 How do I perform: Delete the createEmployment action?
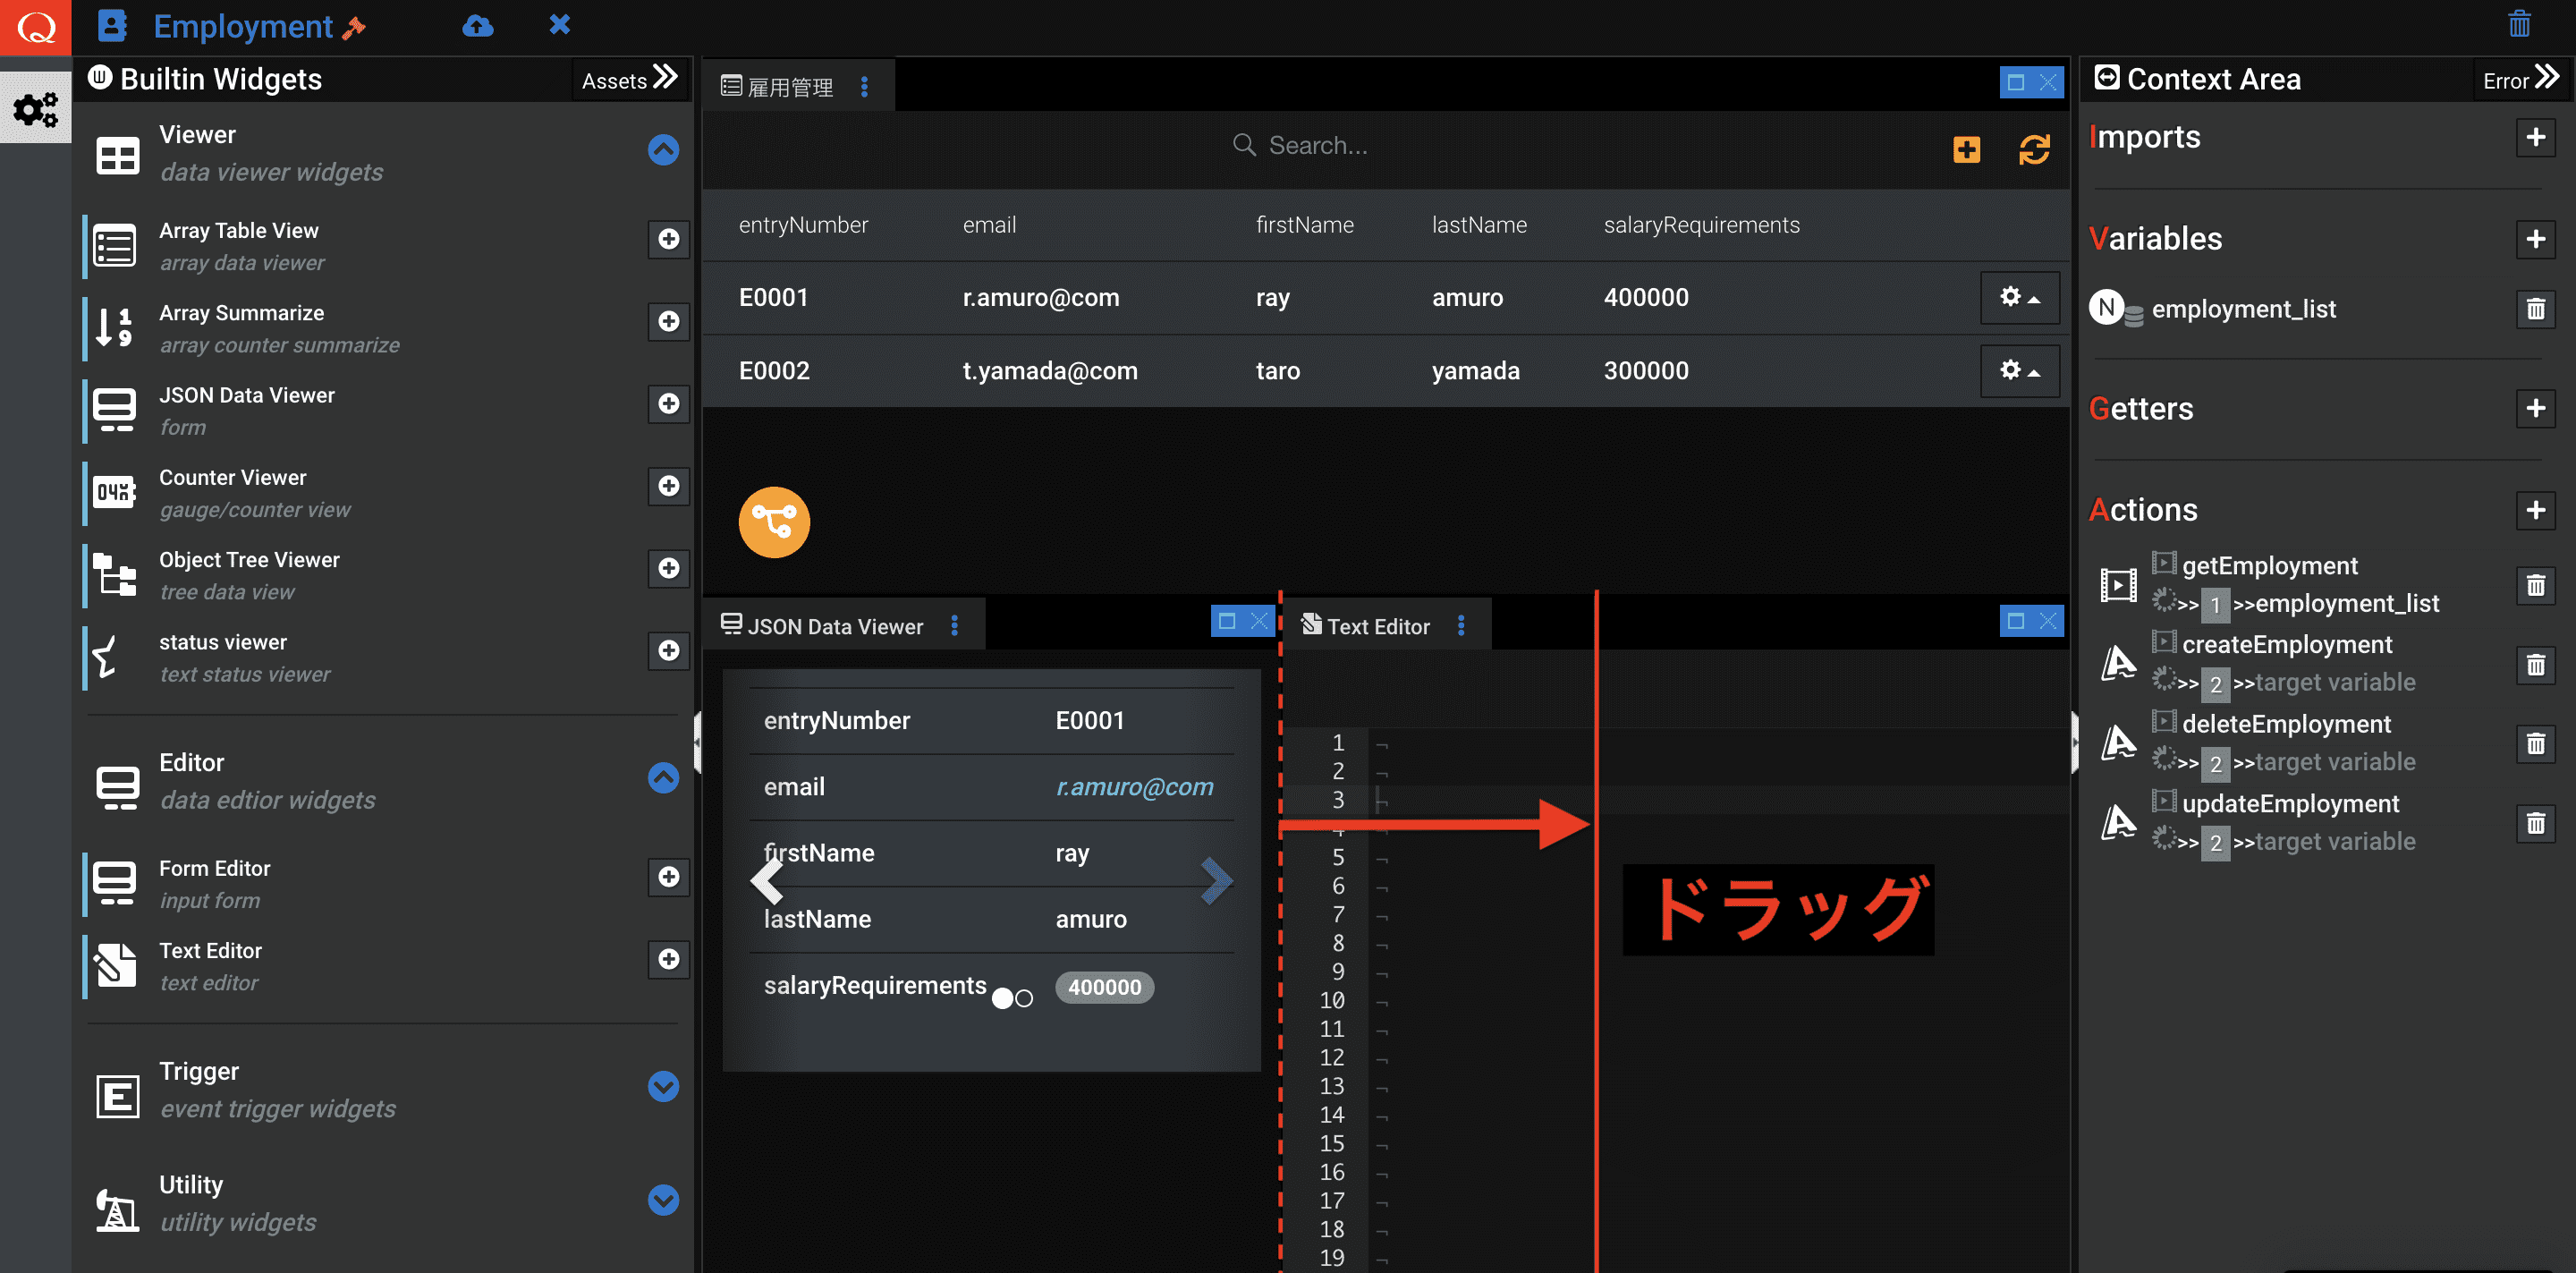pos(2535,665)
